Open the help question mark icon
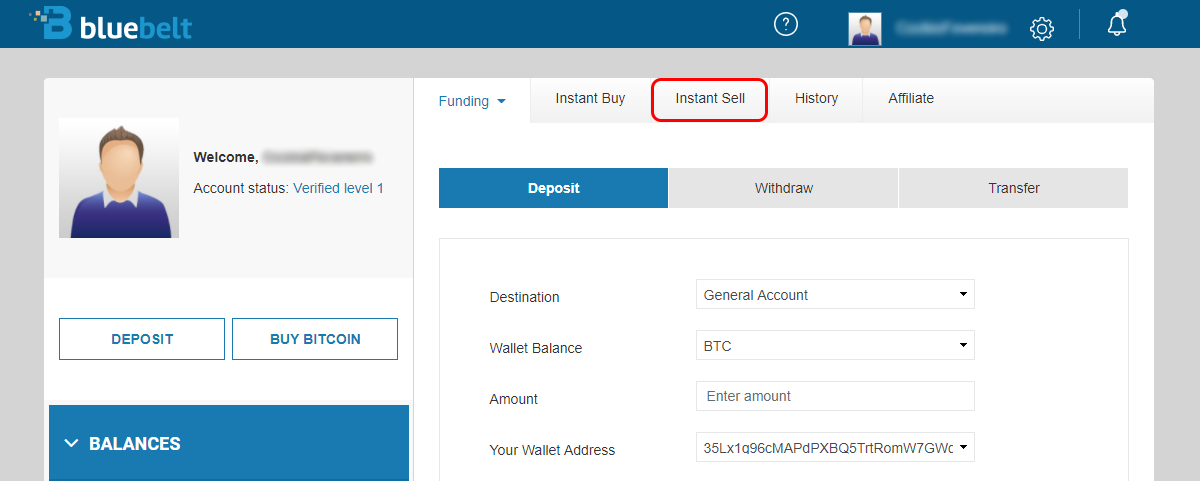 [786, 25]
